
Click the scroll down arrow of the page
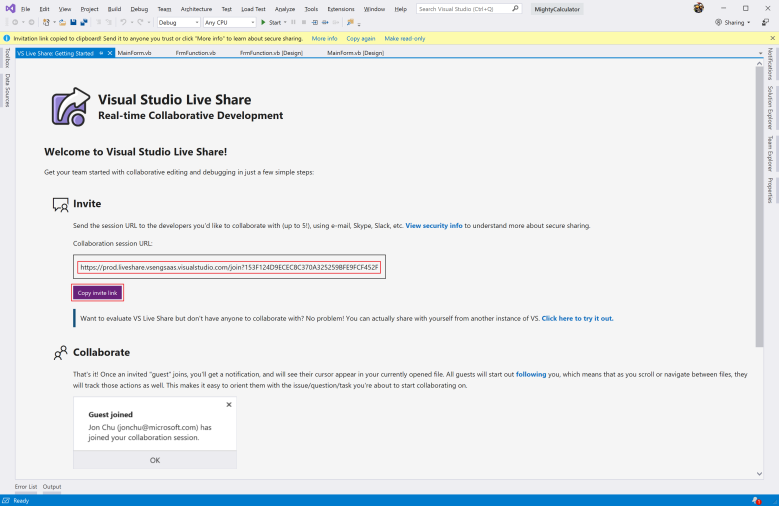click(x=759, y=474)
